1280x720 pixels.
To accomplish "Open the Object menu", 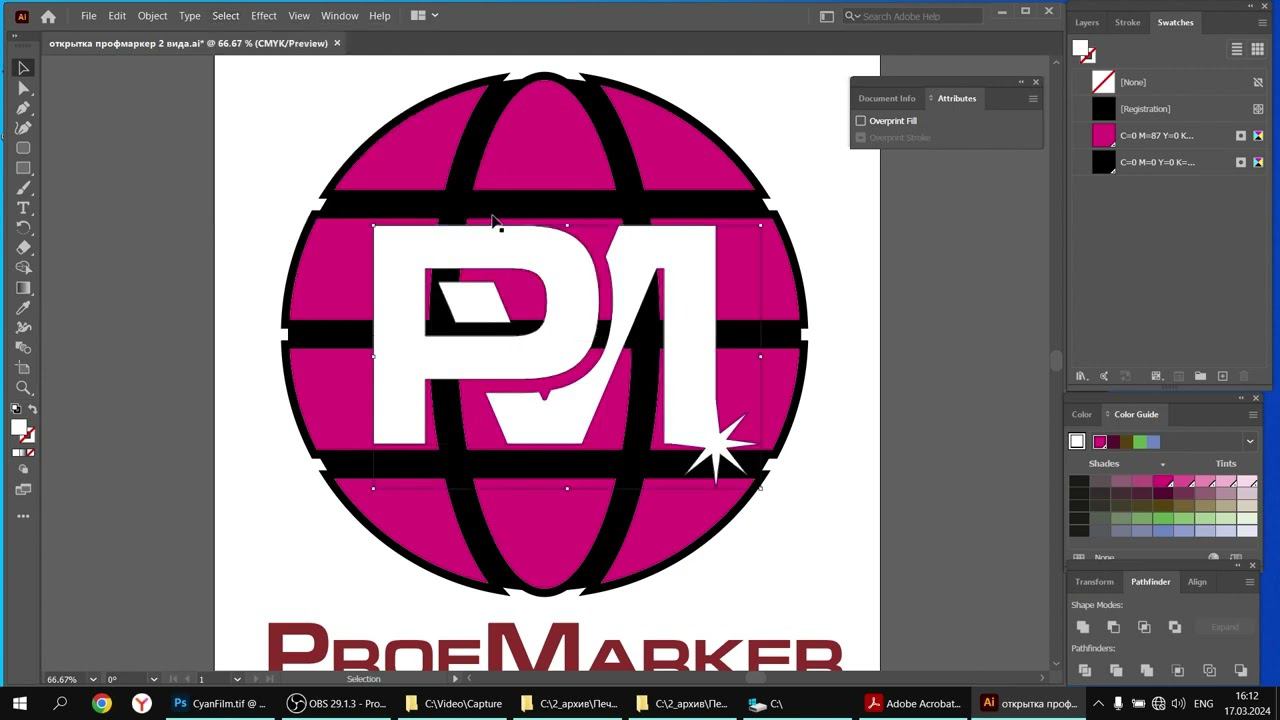I will [152, 16].
